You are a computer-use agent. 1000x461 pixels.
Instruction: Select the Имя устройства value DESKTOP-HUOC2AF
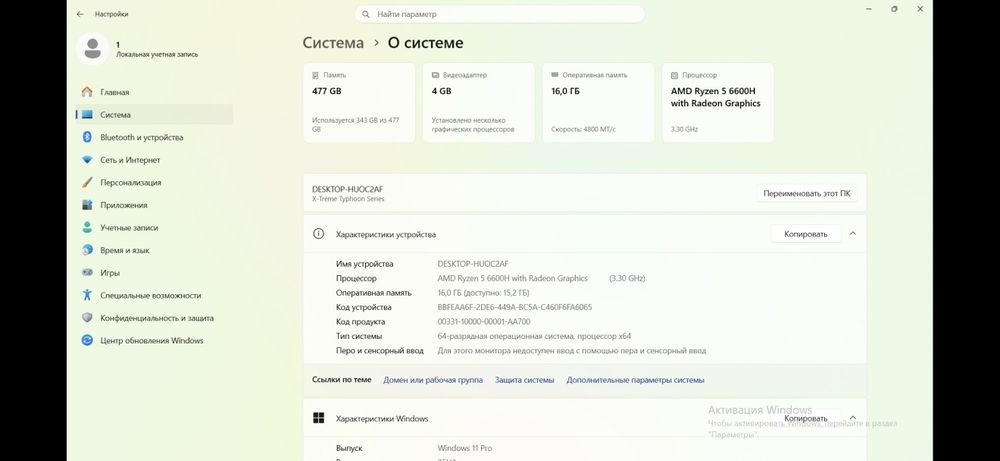(473, 264)
